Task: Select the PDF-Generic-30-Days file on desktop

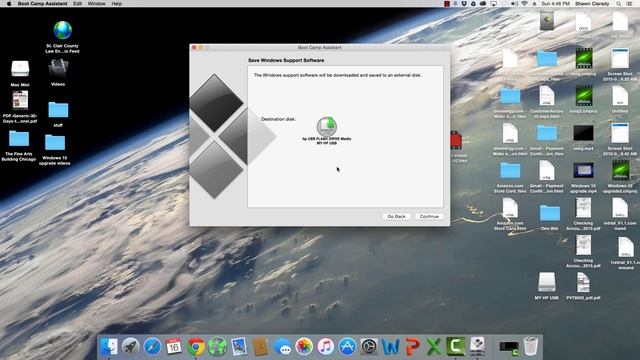Action: pos(20,107)
